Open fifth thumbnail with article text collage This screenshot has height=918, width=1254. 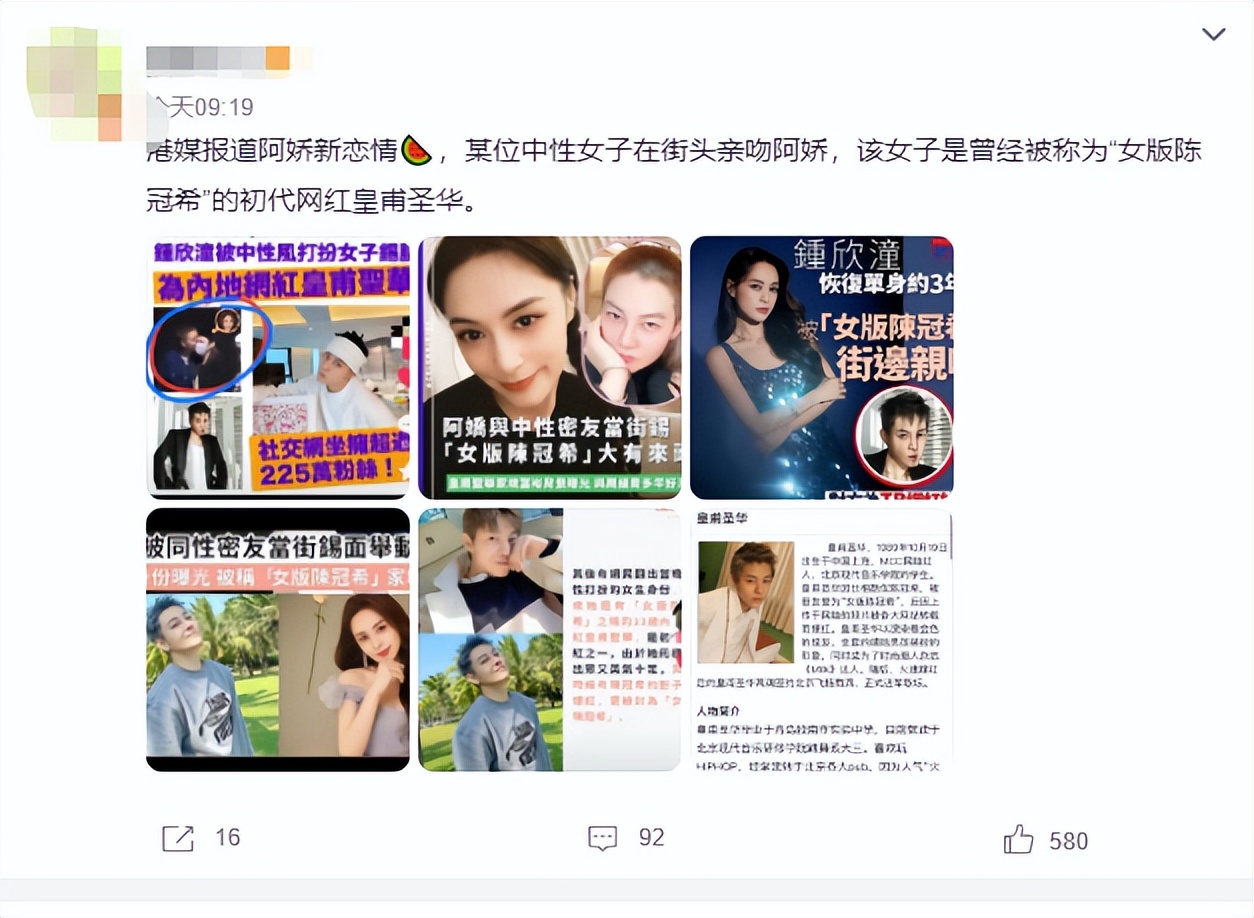coord(550,640)
